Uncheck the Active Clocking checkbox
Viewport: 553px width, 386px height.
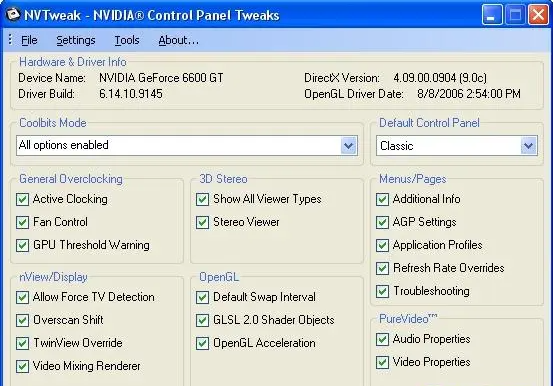tap(23, 199)
